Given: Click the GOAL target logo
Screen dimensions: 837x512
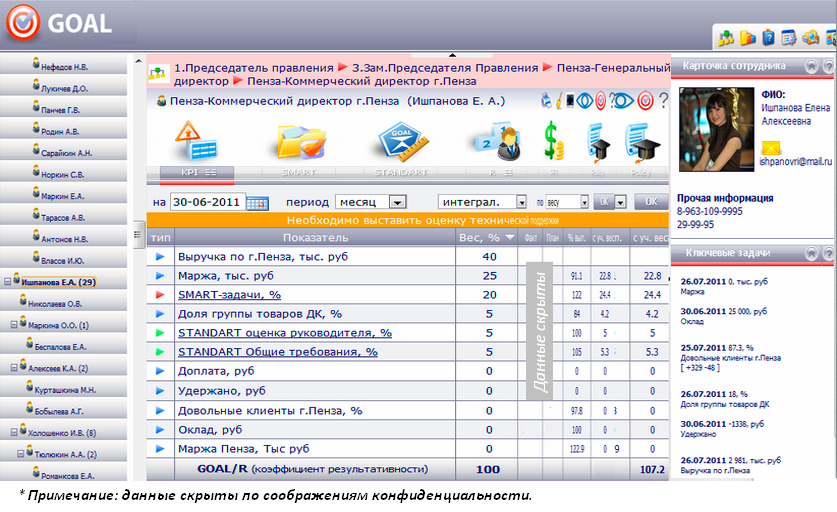Looking at the screenshot, I should pyautogui.click(x=23, y=23).
